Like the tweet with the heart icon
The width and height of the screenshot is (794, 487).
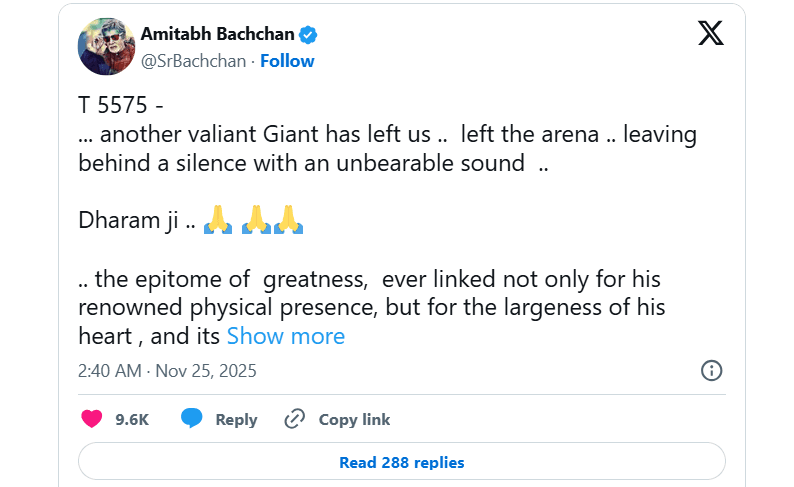(x=92, y=419)
